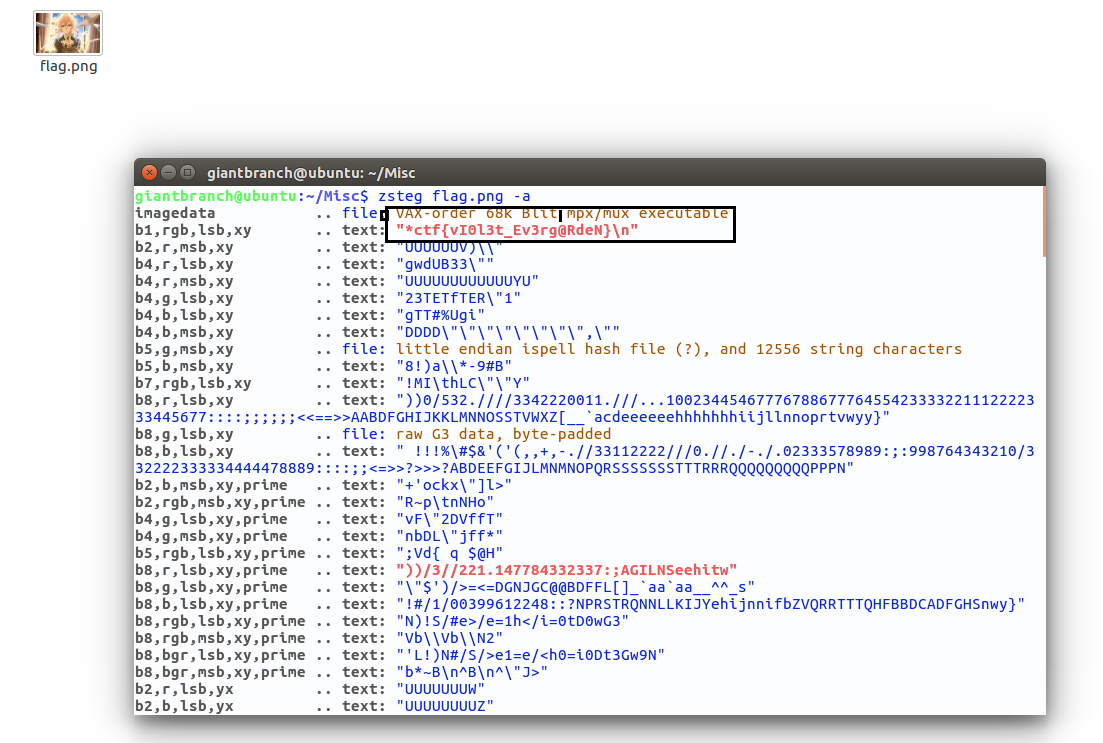Click the b8,bgr,msb,xy,prime row label
Viewport: 1103px width, 743px height.
220,672
